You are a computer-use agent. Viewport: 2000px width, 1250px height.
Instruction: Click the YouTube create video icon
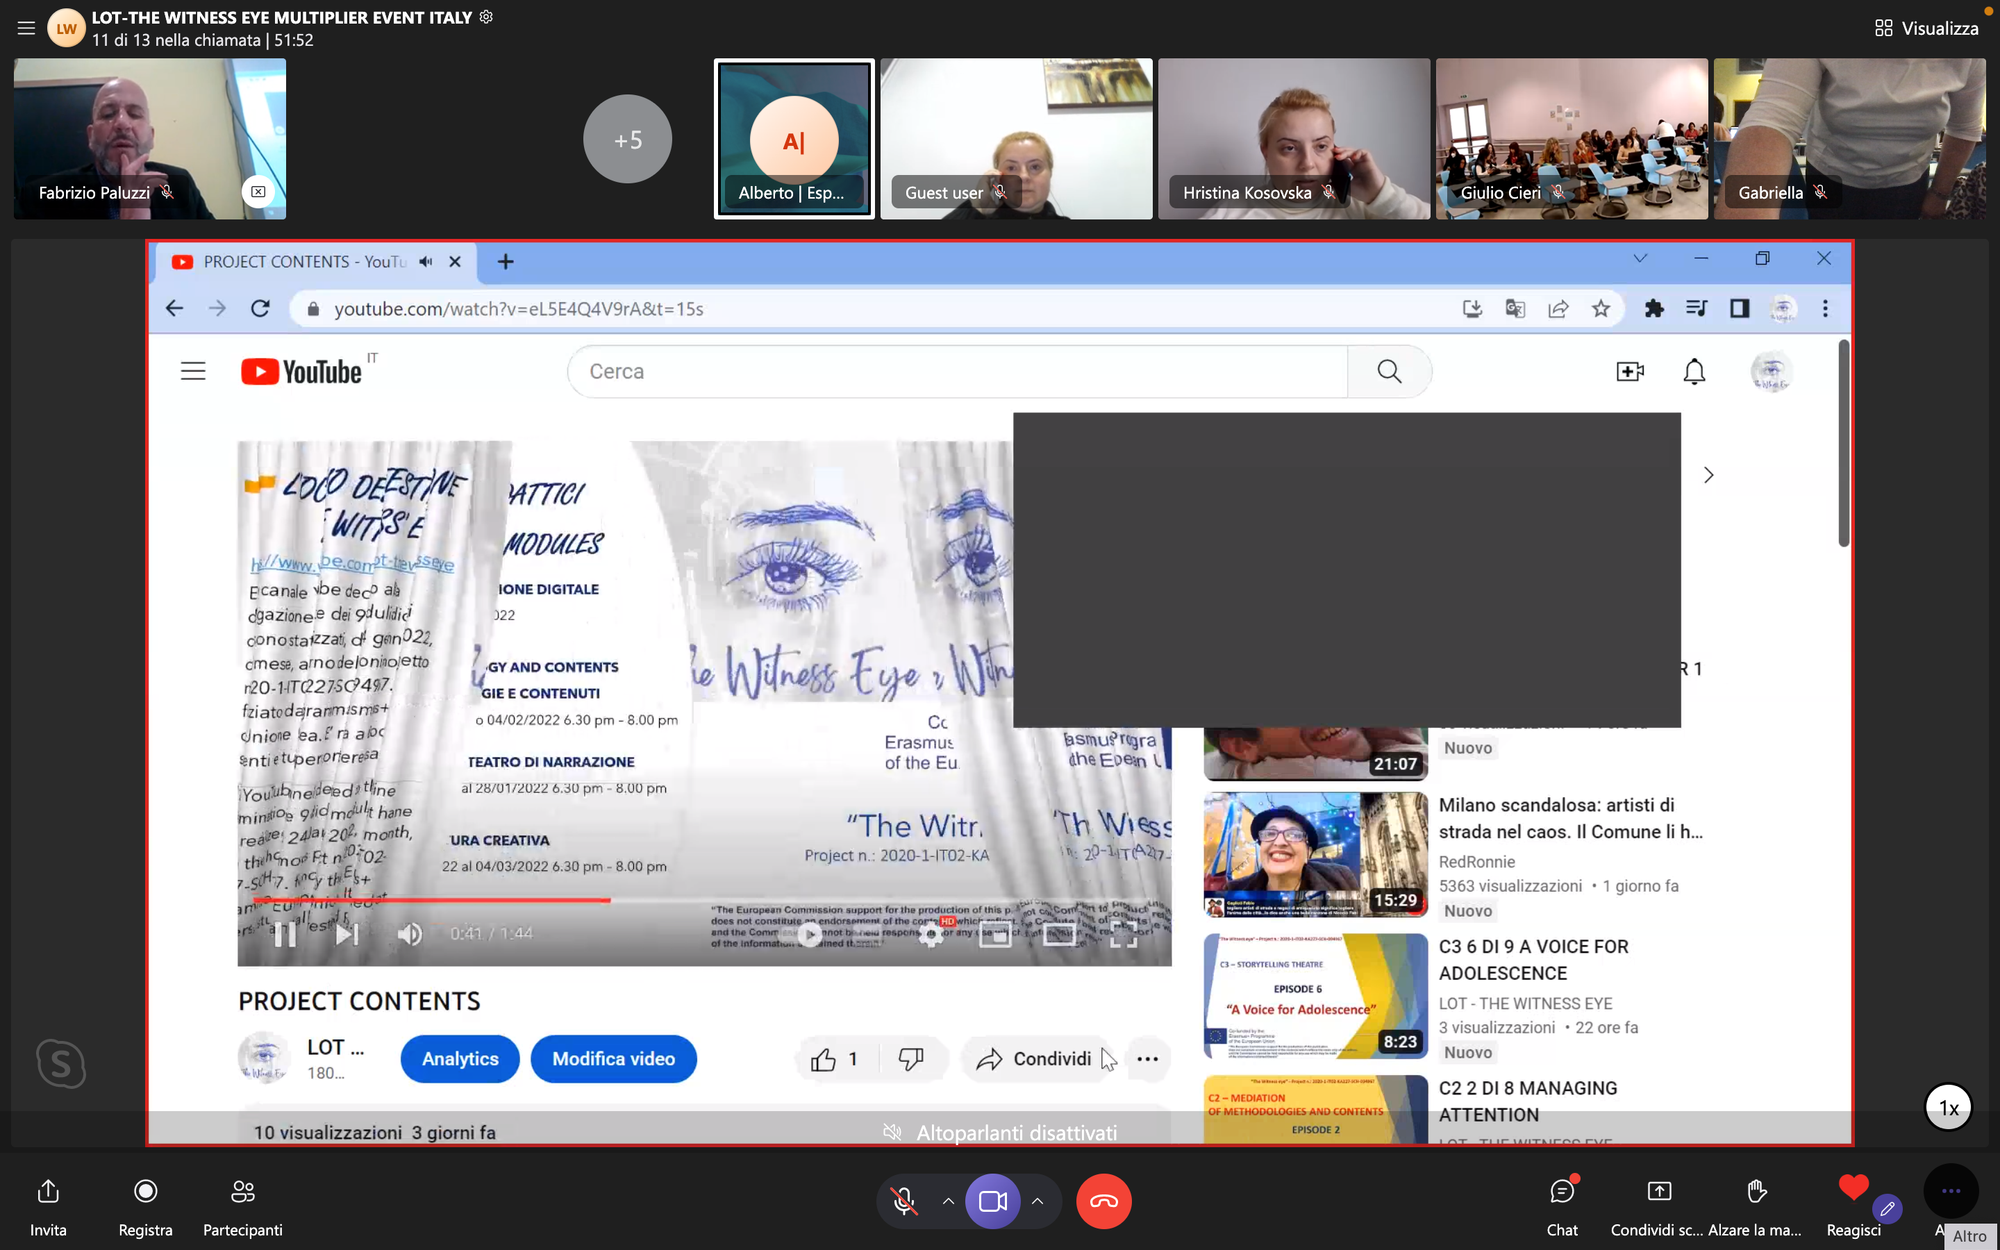(1630, 372)
